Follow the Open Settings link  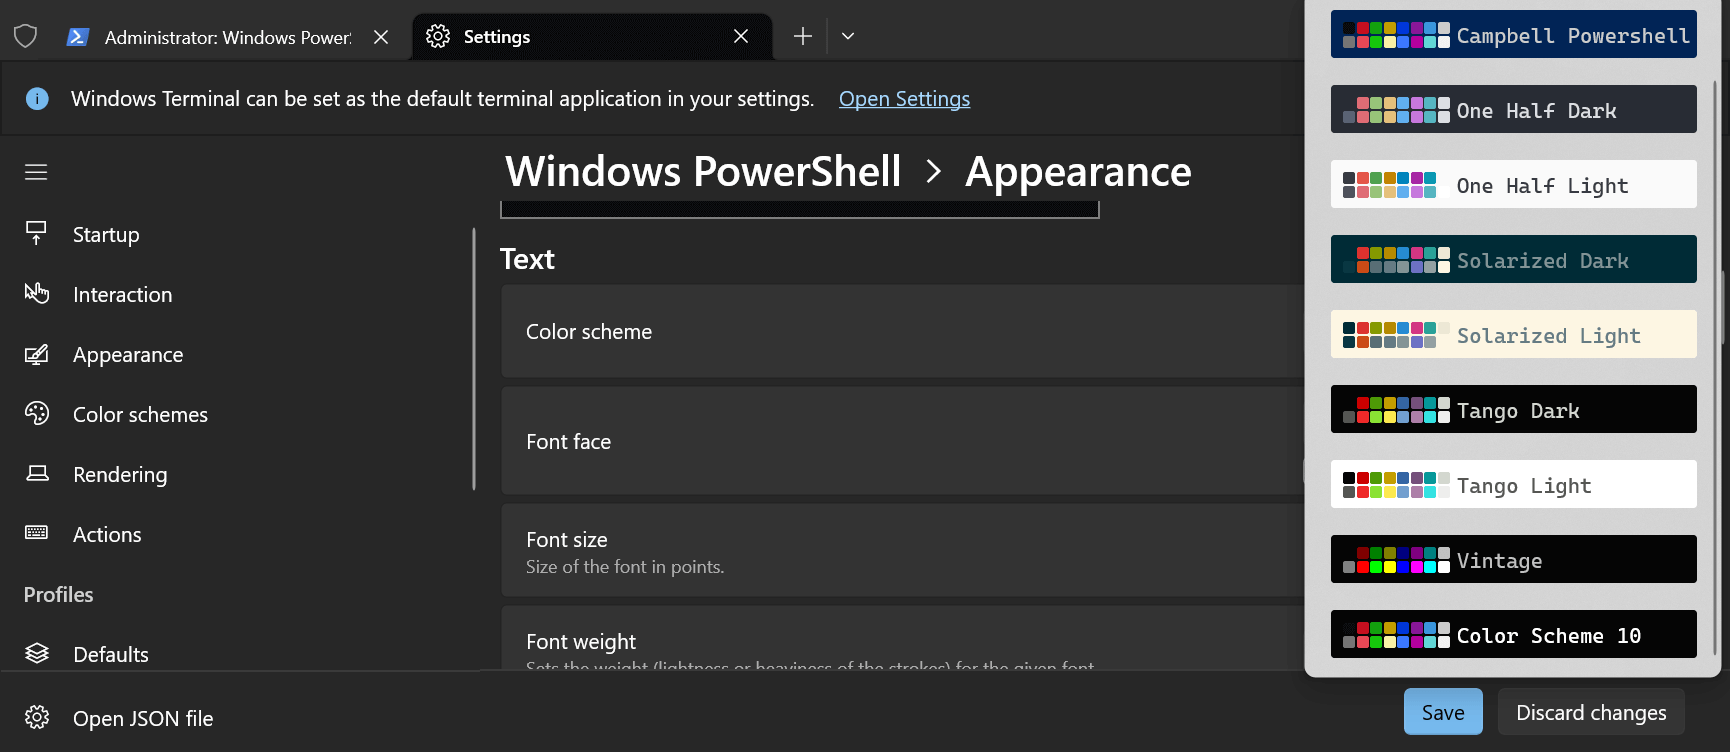coord(904,99)
